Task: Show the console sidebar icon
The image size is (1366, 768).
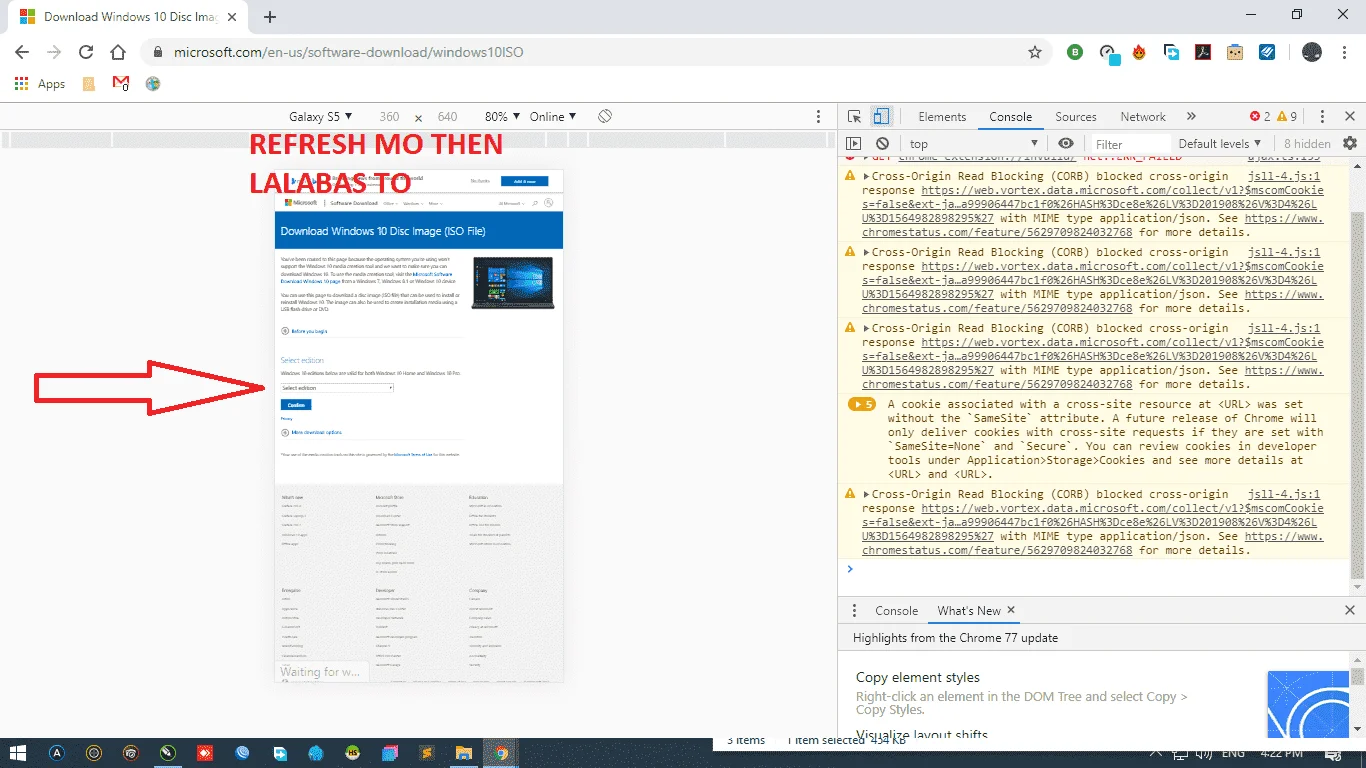Action: (x=853, y=144)
